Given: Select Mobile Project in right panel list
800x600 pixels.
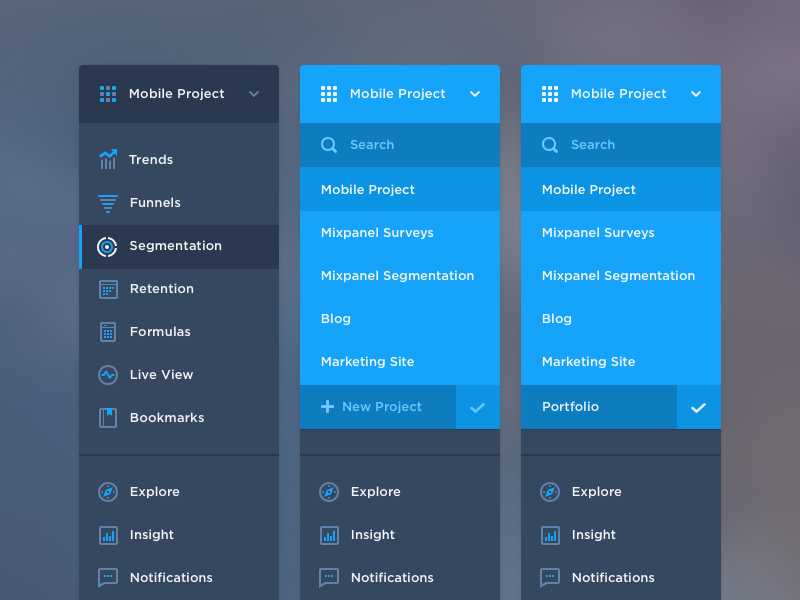Looking at the screenshot, I should point(621,189).
